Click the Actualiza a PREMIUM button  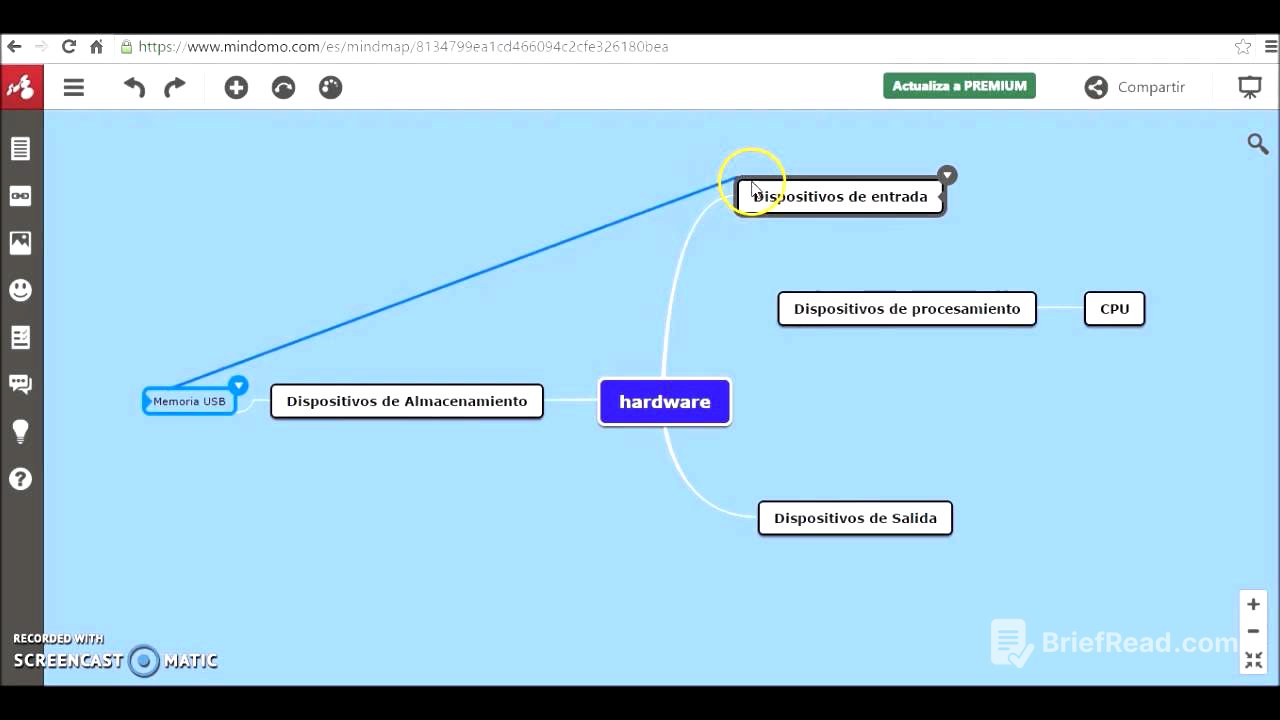pyautogui.click(x=959, y=86)
